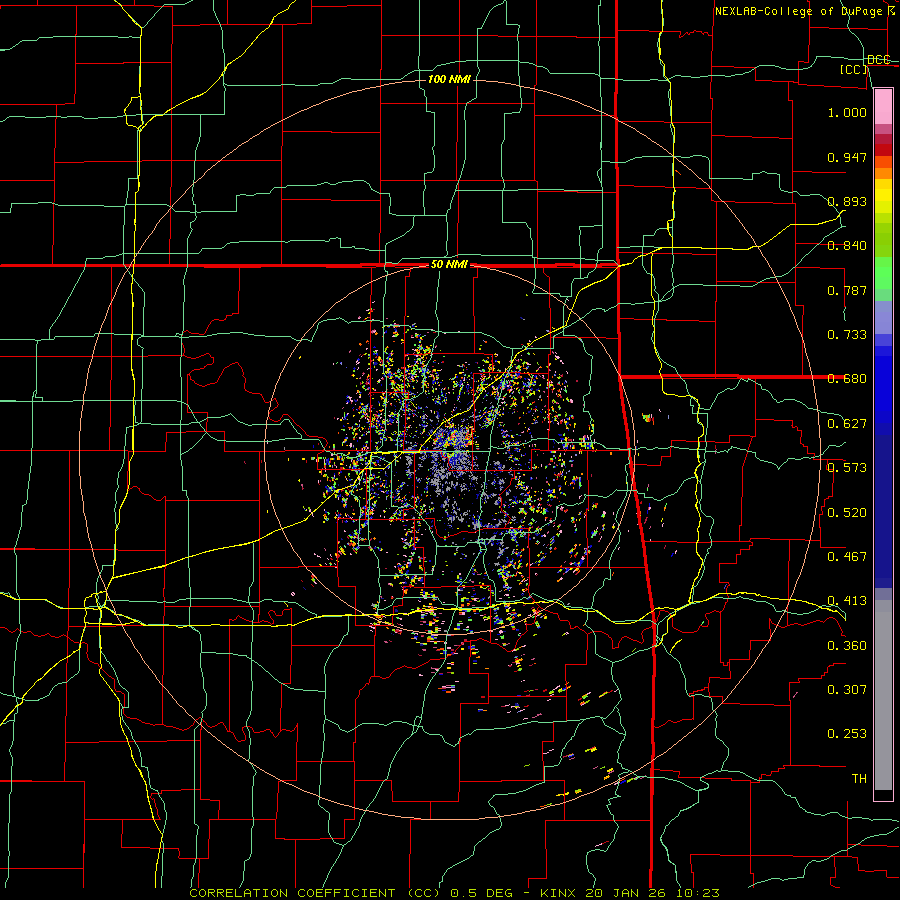The image size is (900, 900).
Task: Select the 0.307 scale value
Action: tap(847, 689)
